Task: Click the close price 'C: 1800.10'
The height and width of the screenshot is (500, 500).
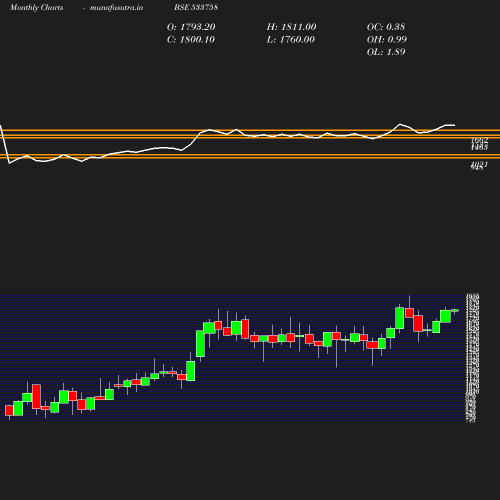Action: (x=191, y=40)
